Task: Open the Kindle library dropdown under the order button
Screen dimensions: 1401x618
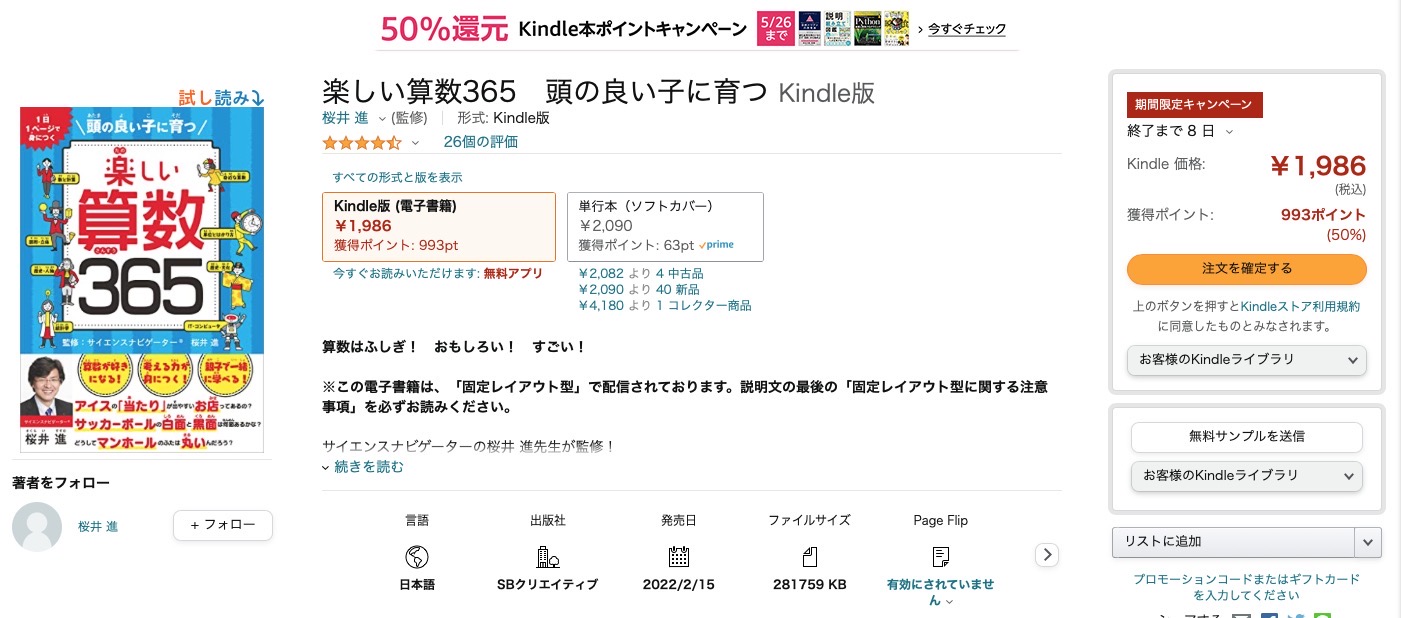Action: click(1246, 360)
